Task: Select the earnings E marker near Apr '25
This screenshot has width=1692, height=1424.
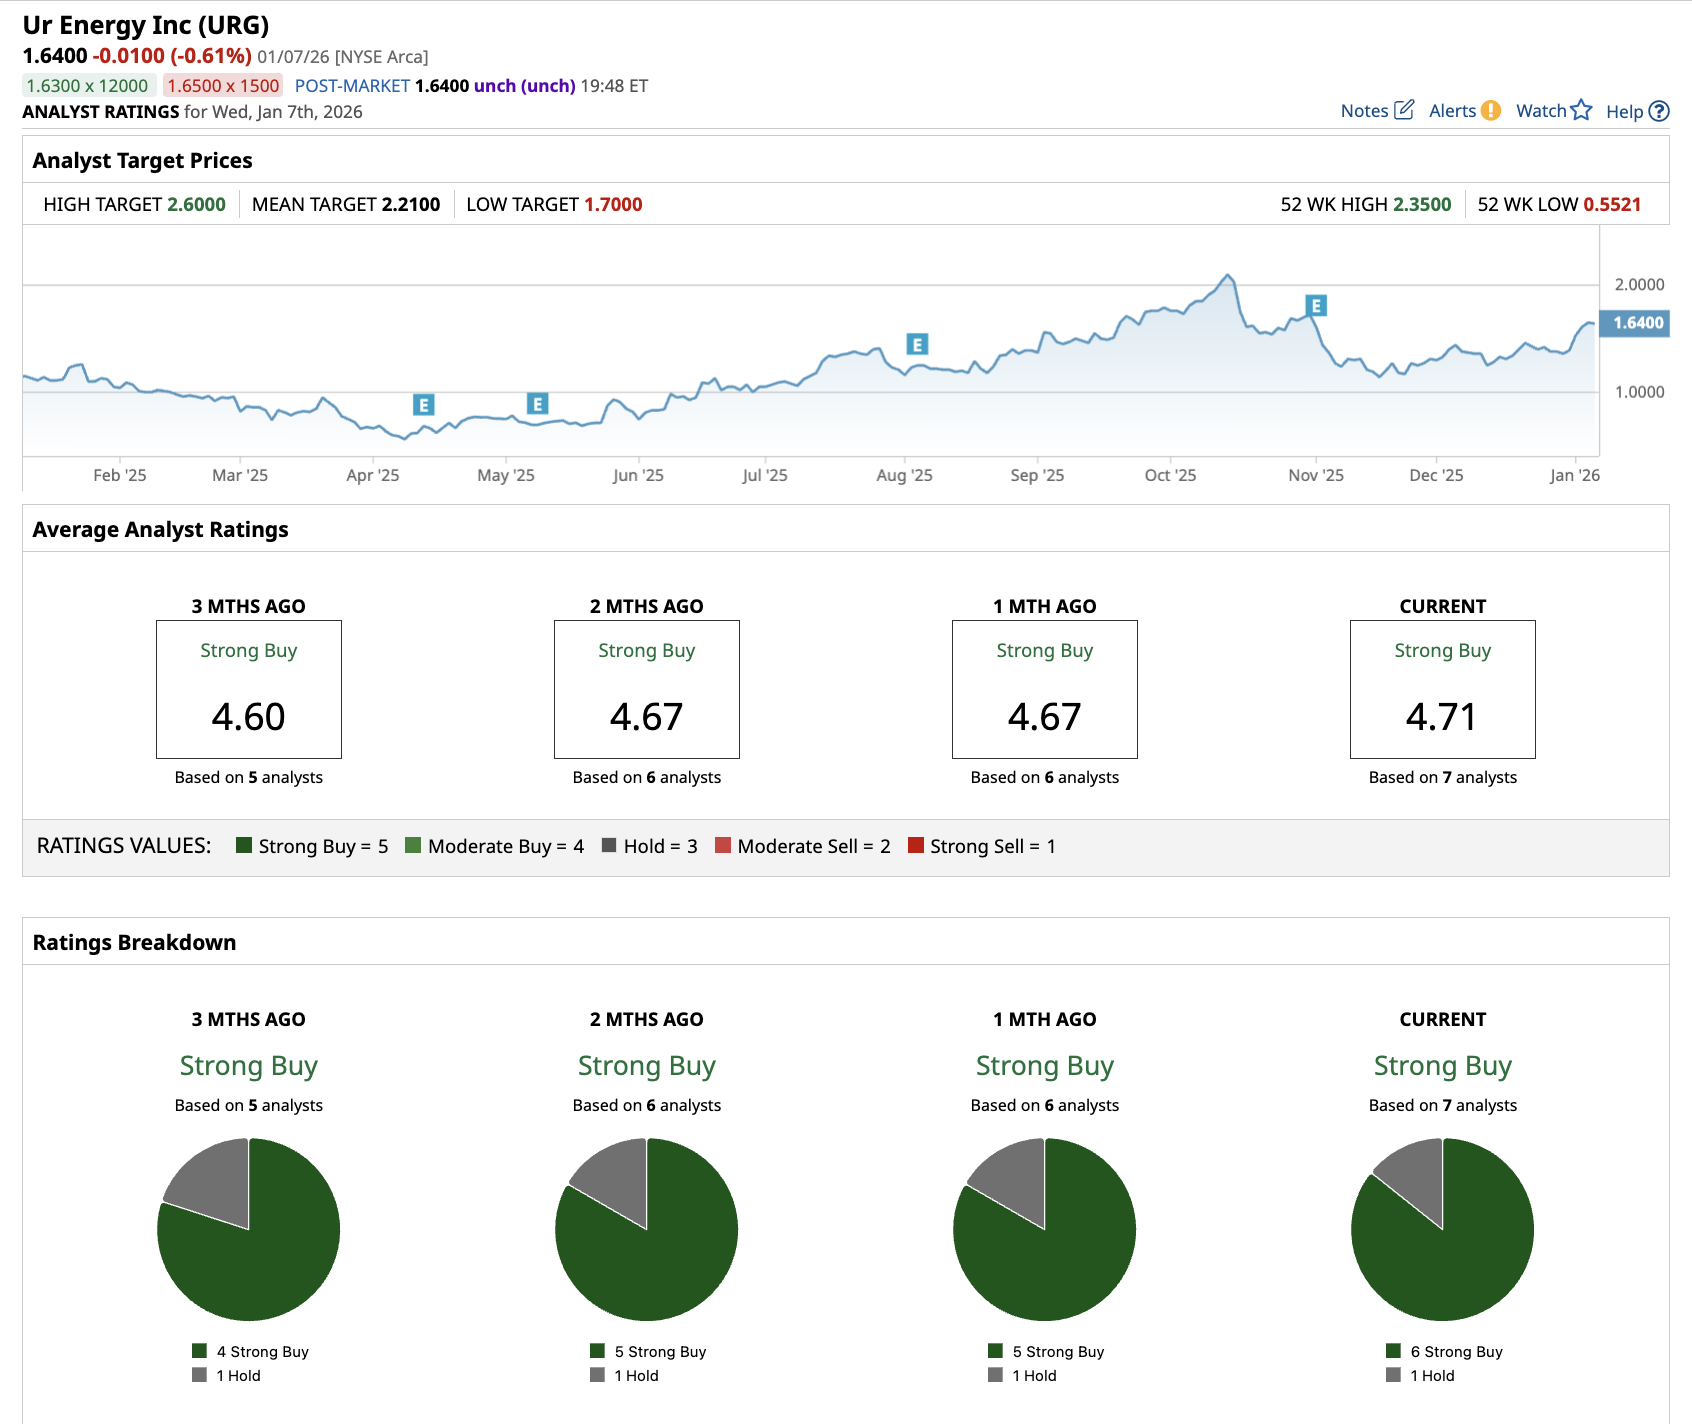Action: [x=424, y=405]
